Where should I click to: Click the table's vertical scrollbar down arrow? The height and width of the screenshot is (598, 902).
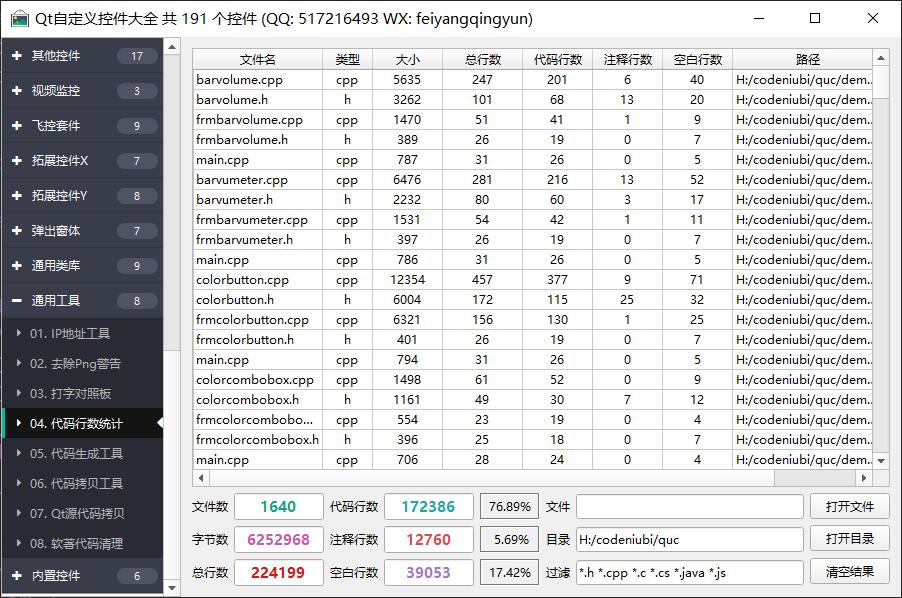(x=881, y=461)
